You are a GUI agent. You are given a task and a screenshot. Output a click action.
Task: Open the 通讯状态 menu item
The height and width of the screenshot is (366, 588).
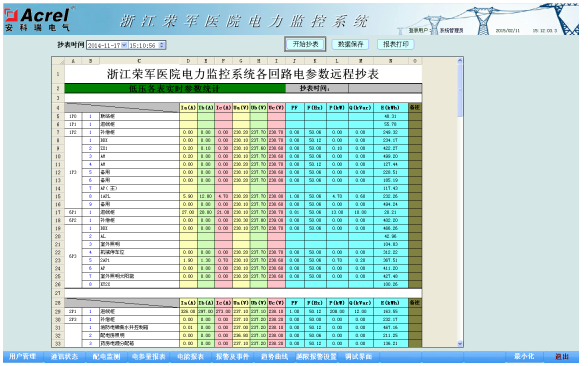64,357
